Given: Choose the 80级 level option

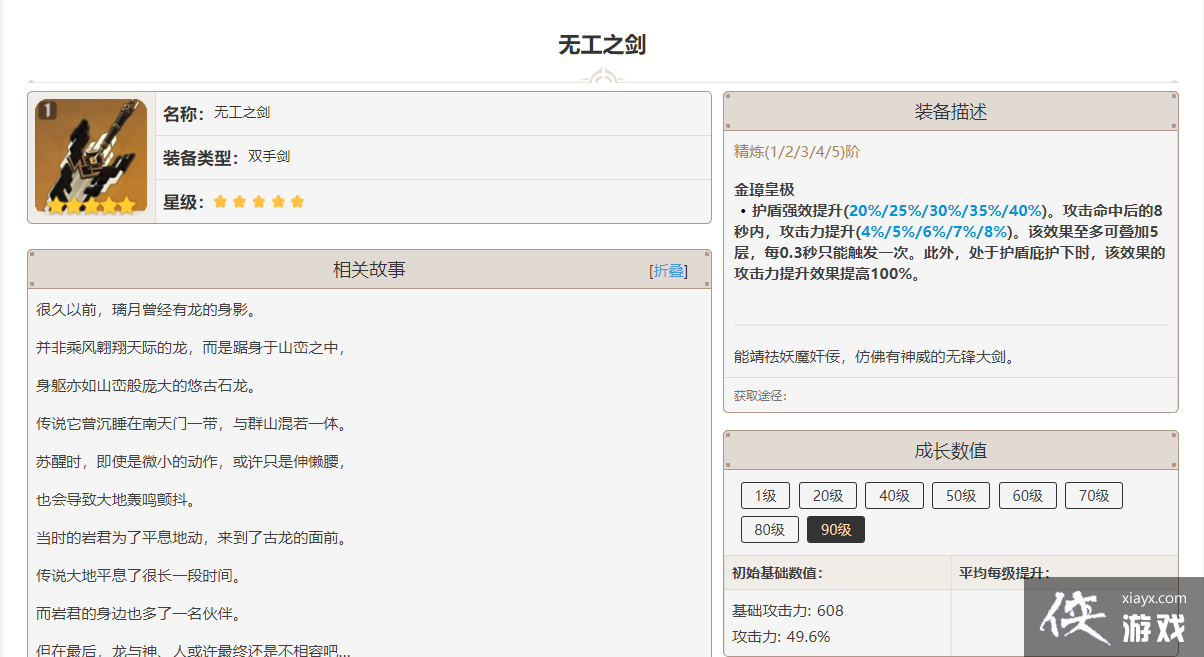Looking at the screenshot, I should 769,530.
